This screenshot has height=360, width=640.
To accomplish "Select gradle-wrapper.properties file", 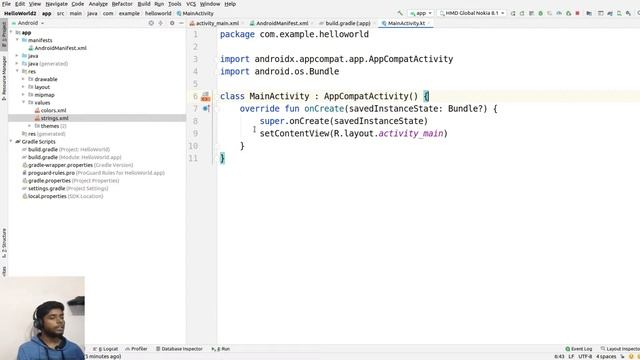I will pyautogui.click(x=78, y=165).
